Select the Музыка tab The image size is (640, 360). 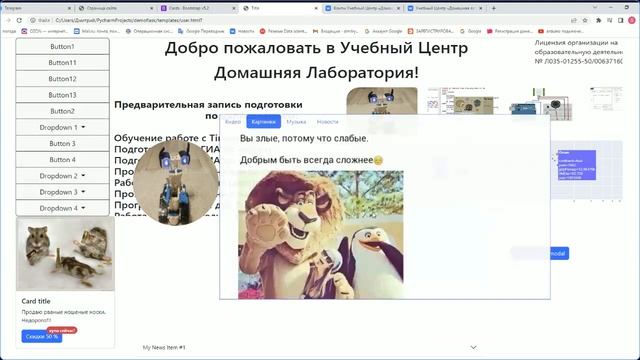pyautogui.click(x=296, y=122)
